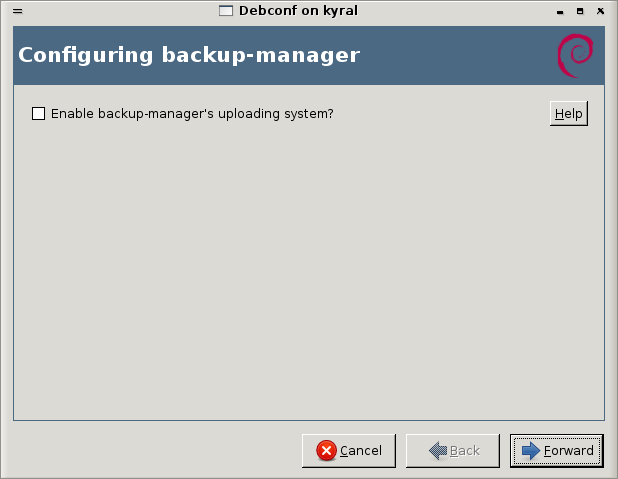The image size is (618, 479).
Task: Proceed with the Forward button
Action: tap(557, 451)
